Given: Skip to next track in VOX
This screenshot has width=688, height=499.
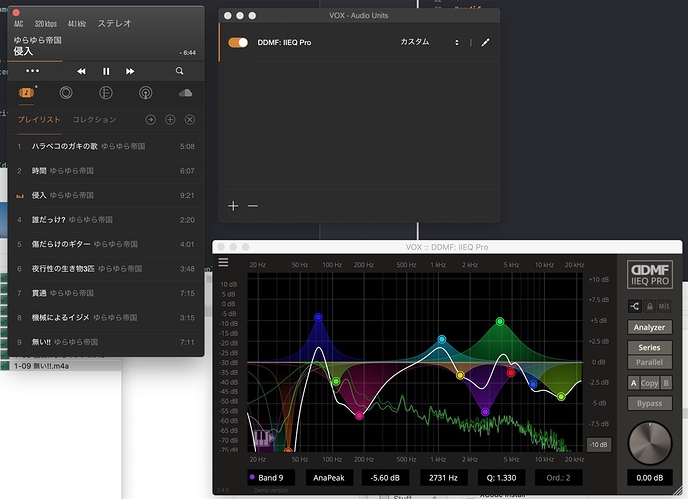Looking at the screenshot, I should click(130, 71).
